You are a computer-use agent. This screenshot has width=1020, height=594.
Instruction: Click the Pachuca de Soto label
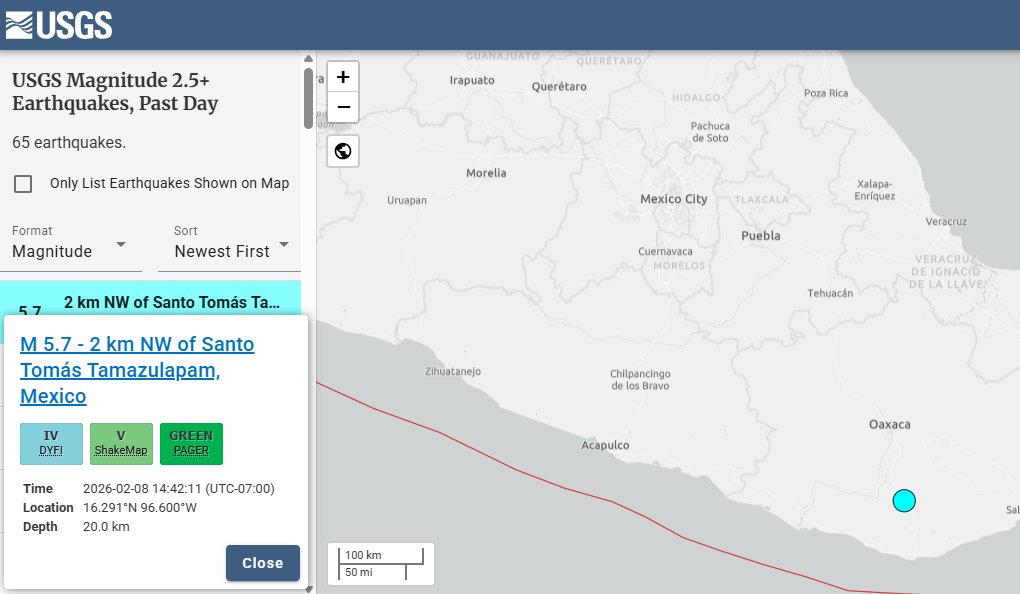point(710,131)
